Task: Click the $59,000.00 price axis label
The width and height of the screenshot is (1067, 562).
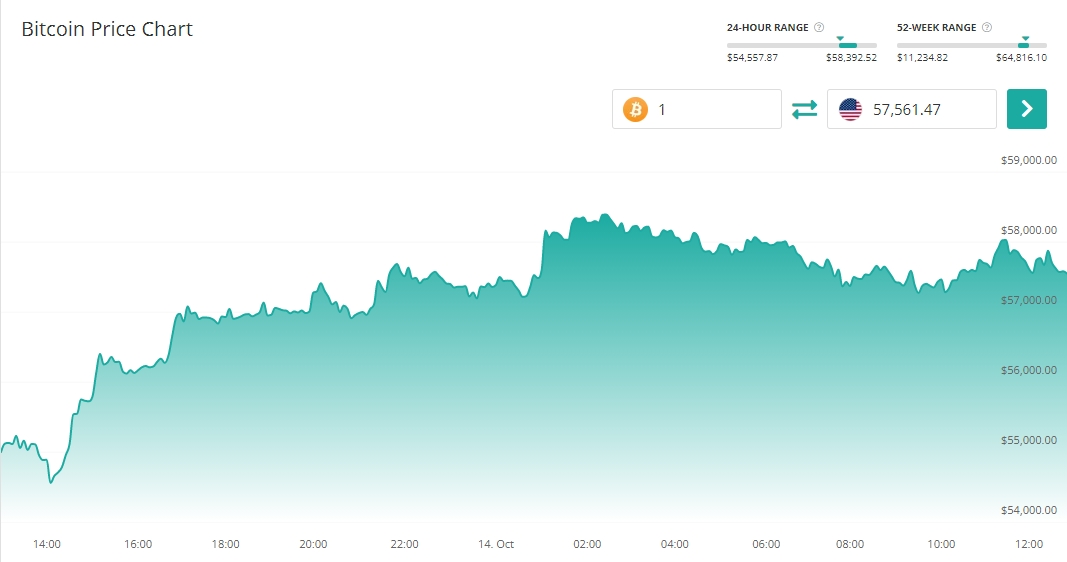Action: coord(1028,160)
